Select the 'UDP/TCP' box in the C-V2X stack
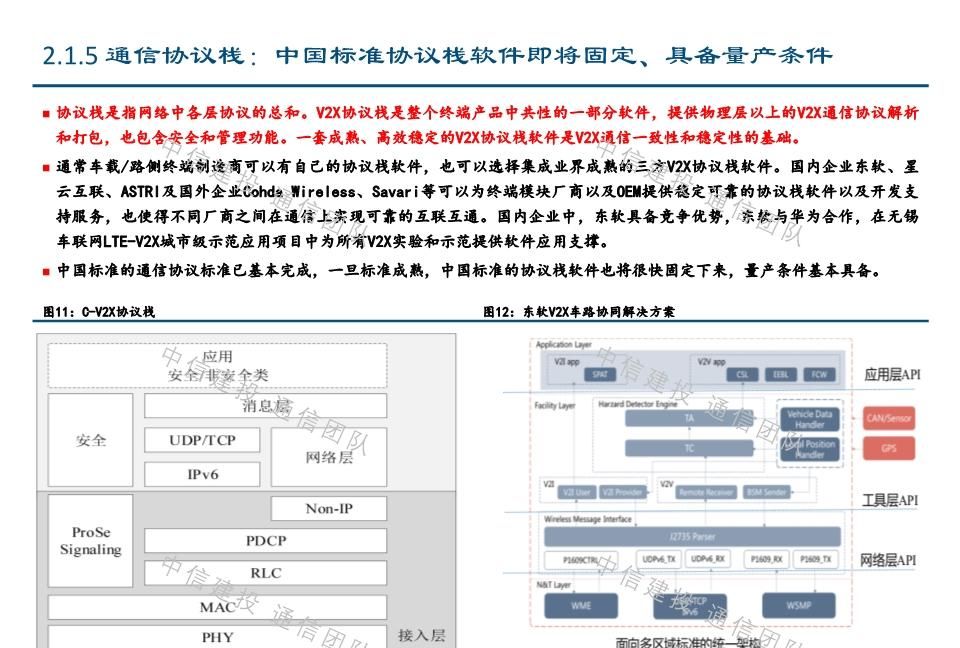This screenshot has height=648, width=960. point(202,440)
